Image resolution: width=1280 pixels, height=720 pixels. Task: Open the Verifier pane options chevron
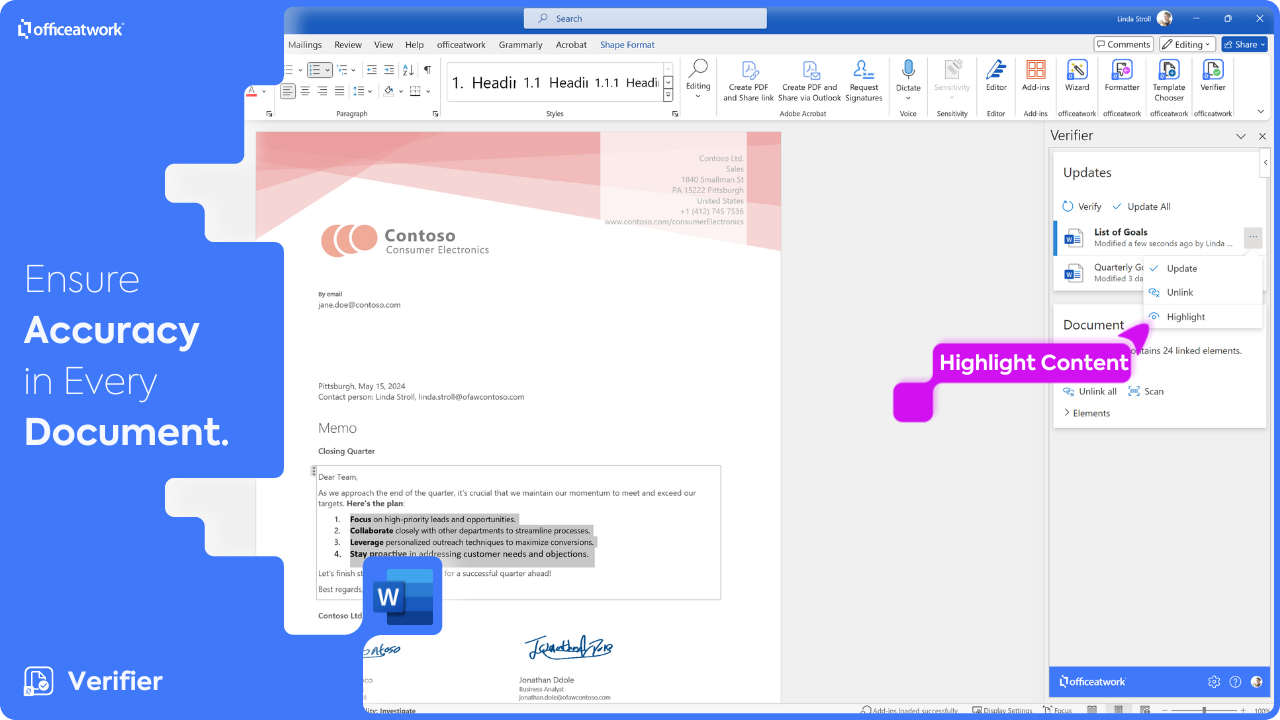click(1241, 136)
